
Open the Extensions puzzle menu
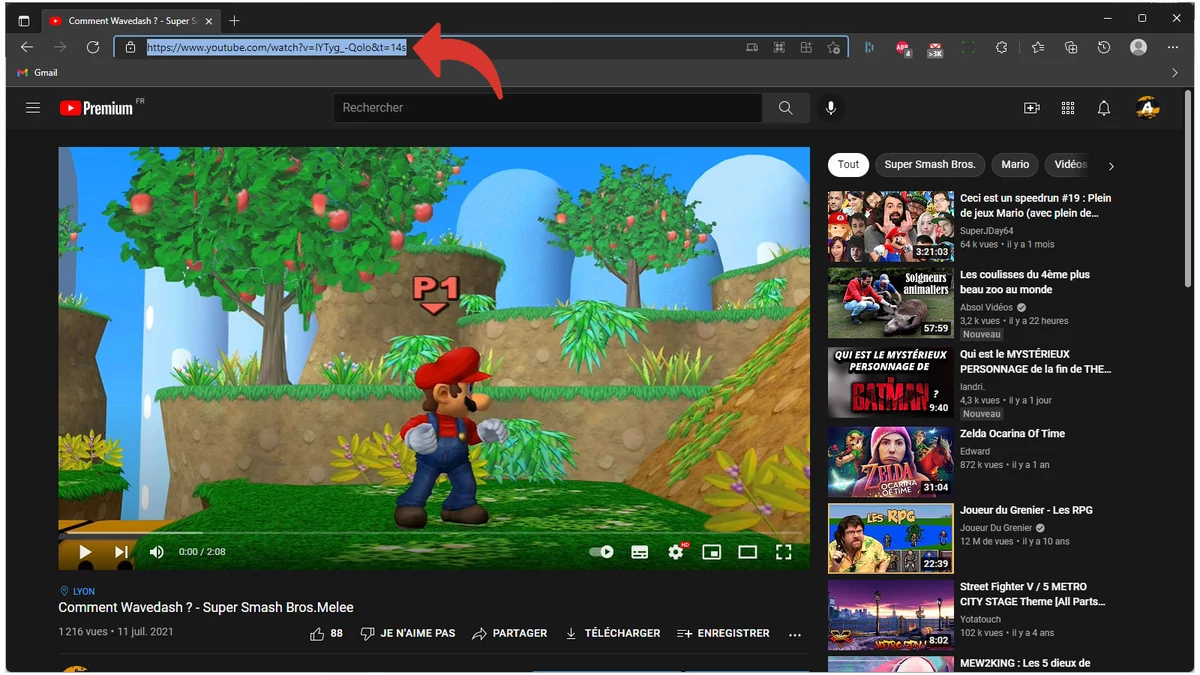(x=1002, y=47)
